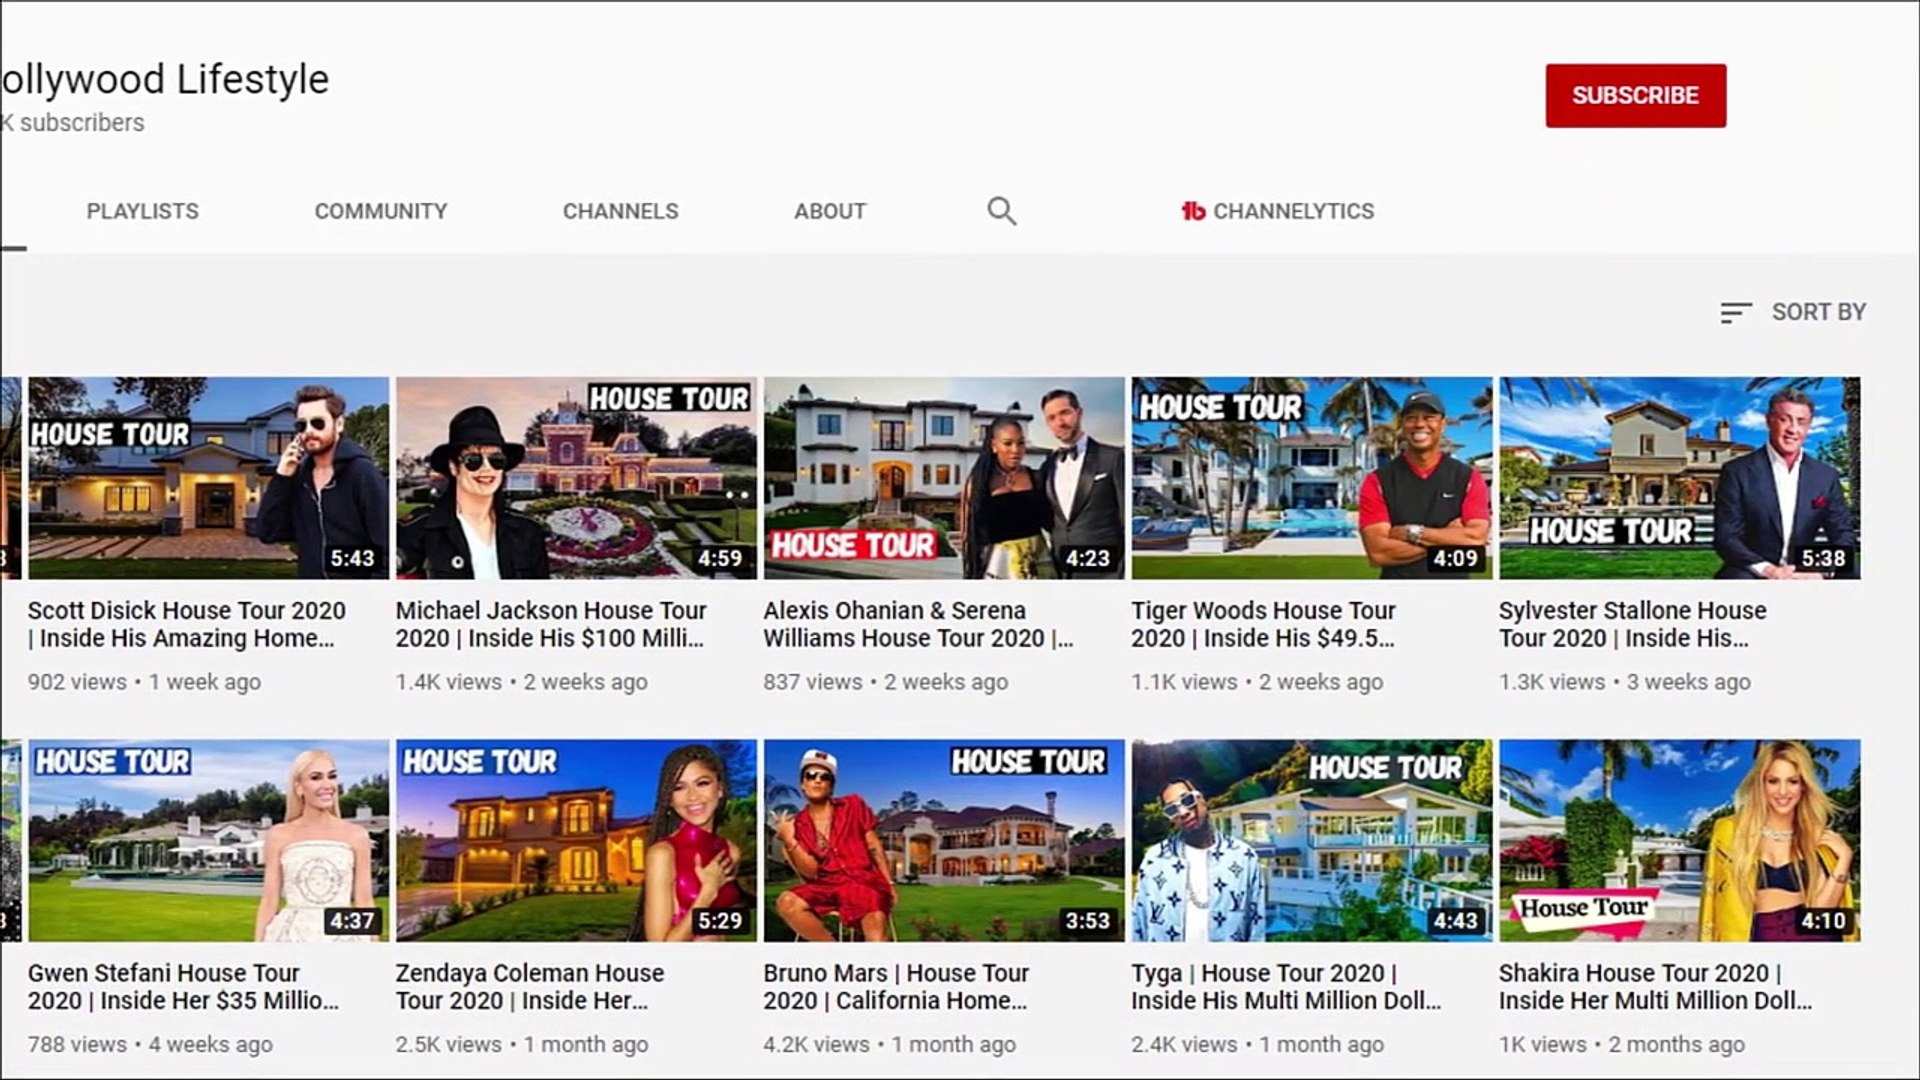Open the Sort By dropdown

point(1817,312)
